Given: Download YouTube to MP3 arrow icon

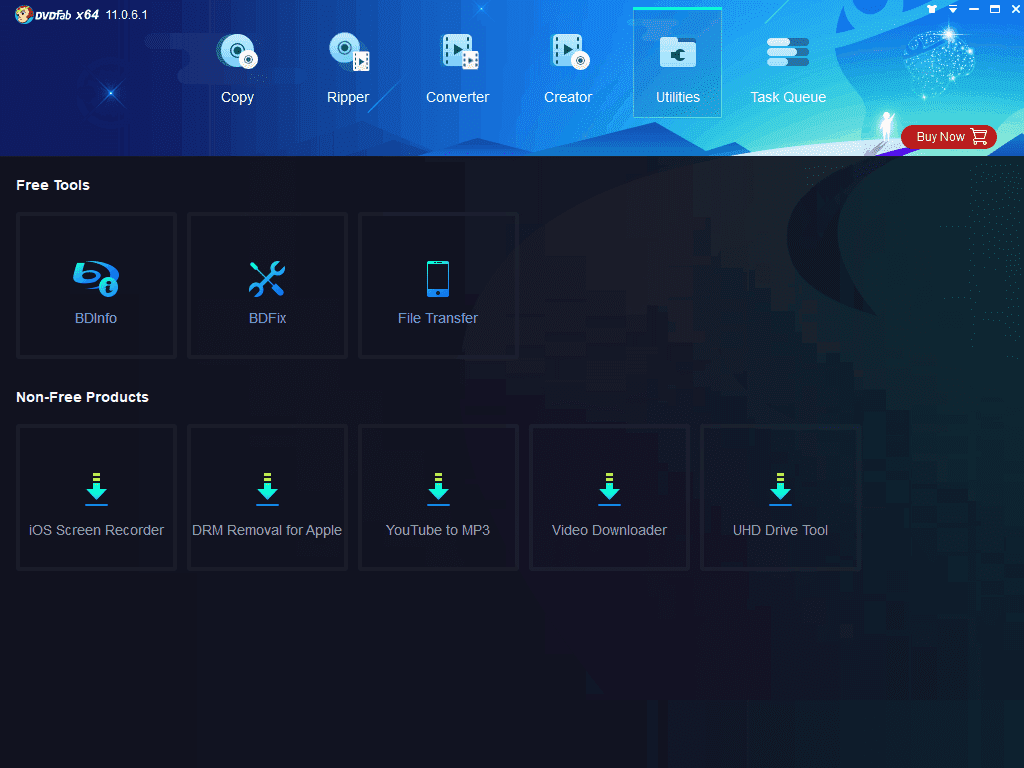Looking at the screenshot, I should [438, 489].
